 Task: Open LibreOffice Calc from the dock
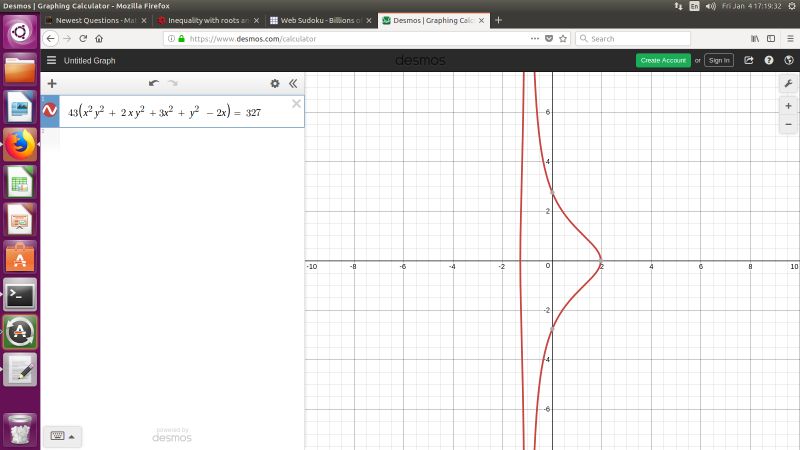click(20, 182)
